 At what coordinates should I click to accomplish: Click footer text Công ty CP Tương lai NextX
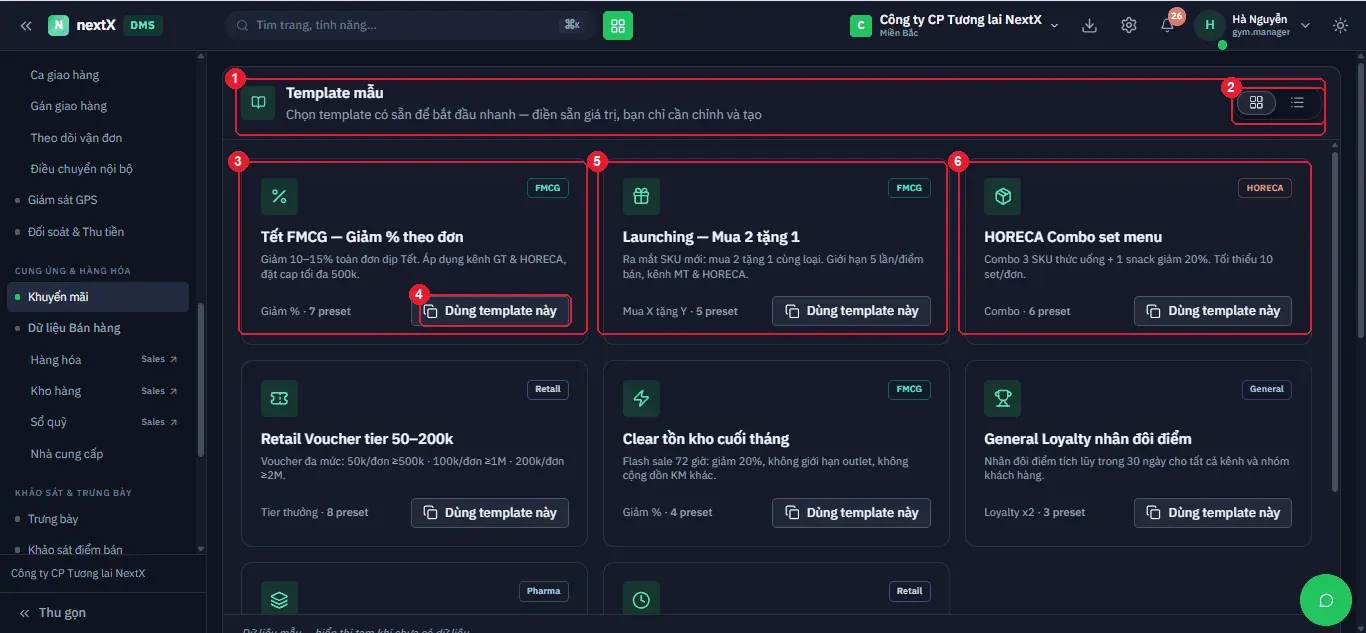(x=78, y=573)
